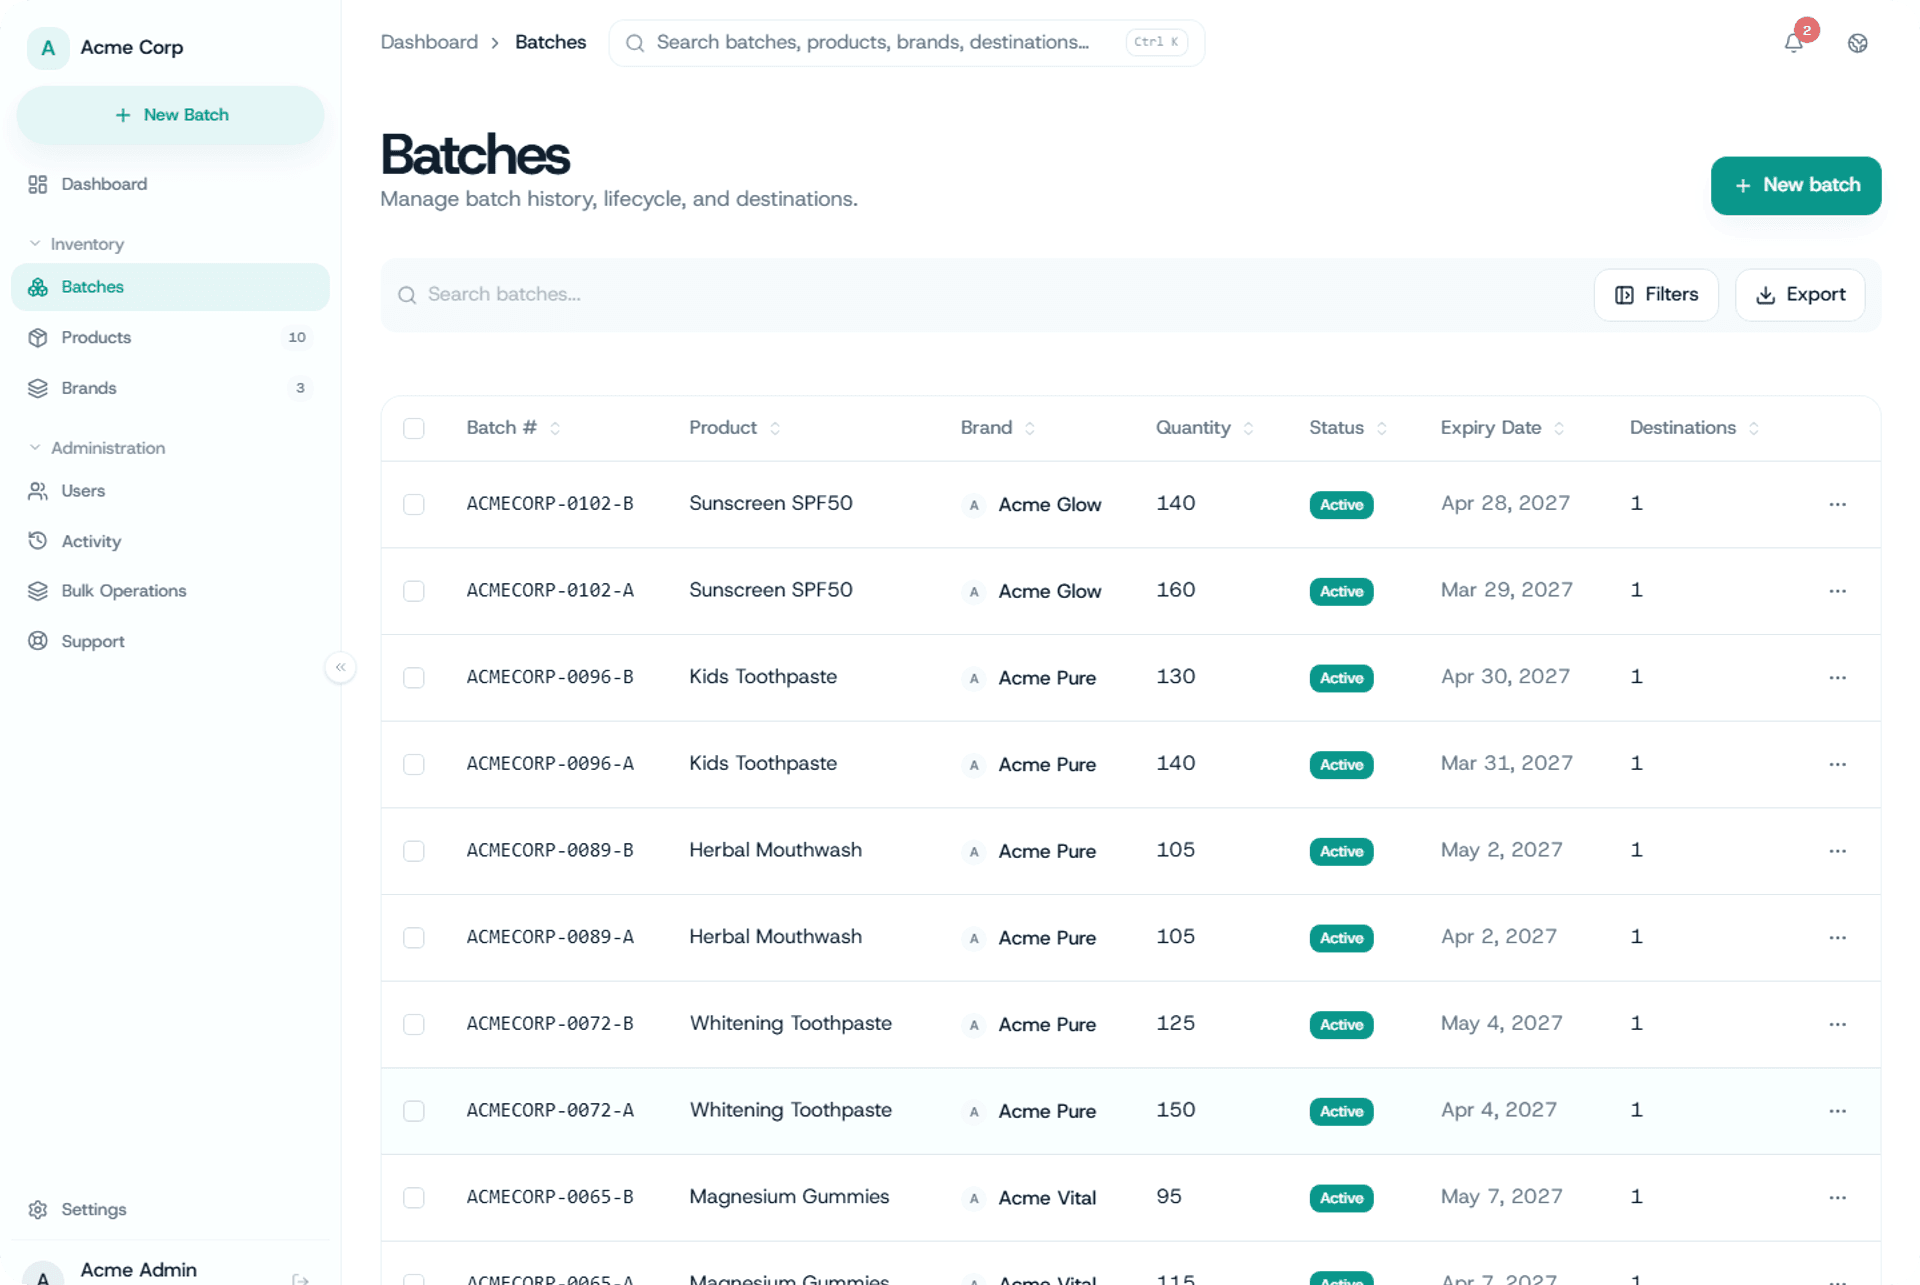Open actions menu for ACMECORP-0089-B
Viewport: 1920px width, 1285px height.
(1837, 851)
